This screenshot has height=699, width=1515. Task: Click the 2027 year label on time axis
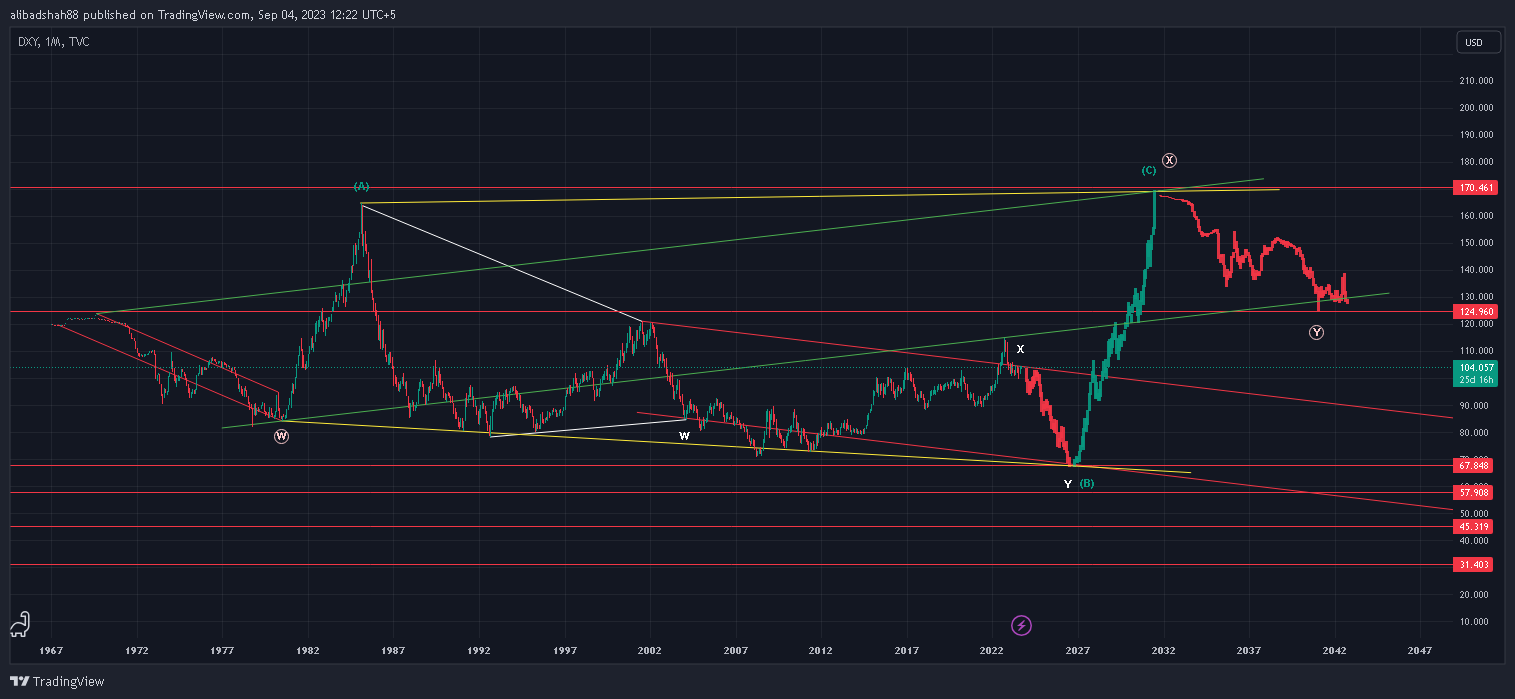pos(1077,649)
